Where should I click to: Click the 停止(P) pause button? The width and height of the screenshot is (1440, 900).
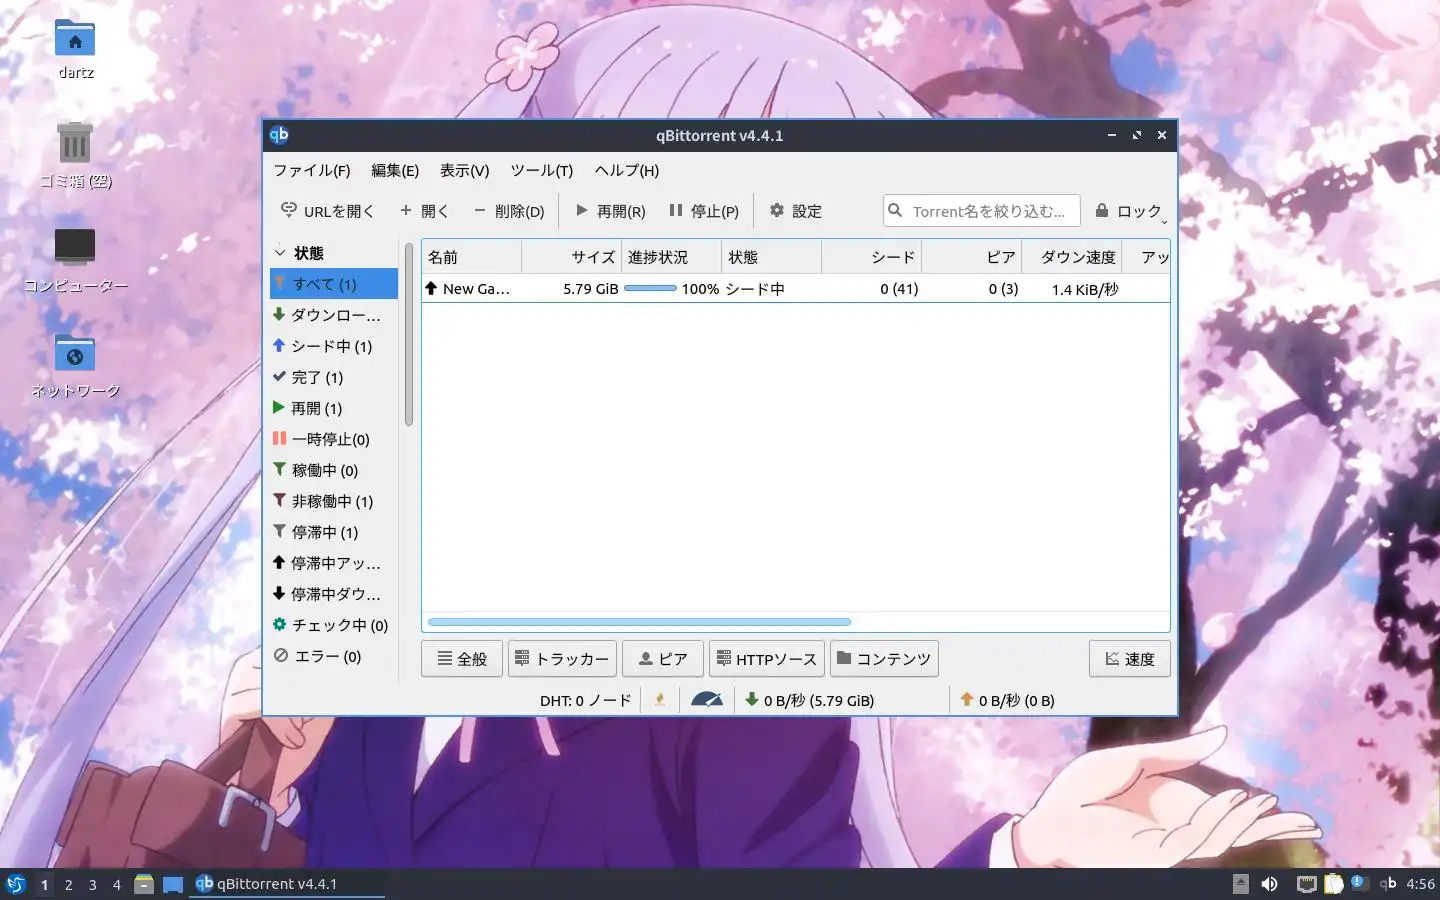[x=704, y=211]
